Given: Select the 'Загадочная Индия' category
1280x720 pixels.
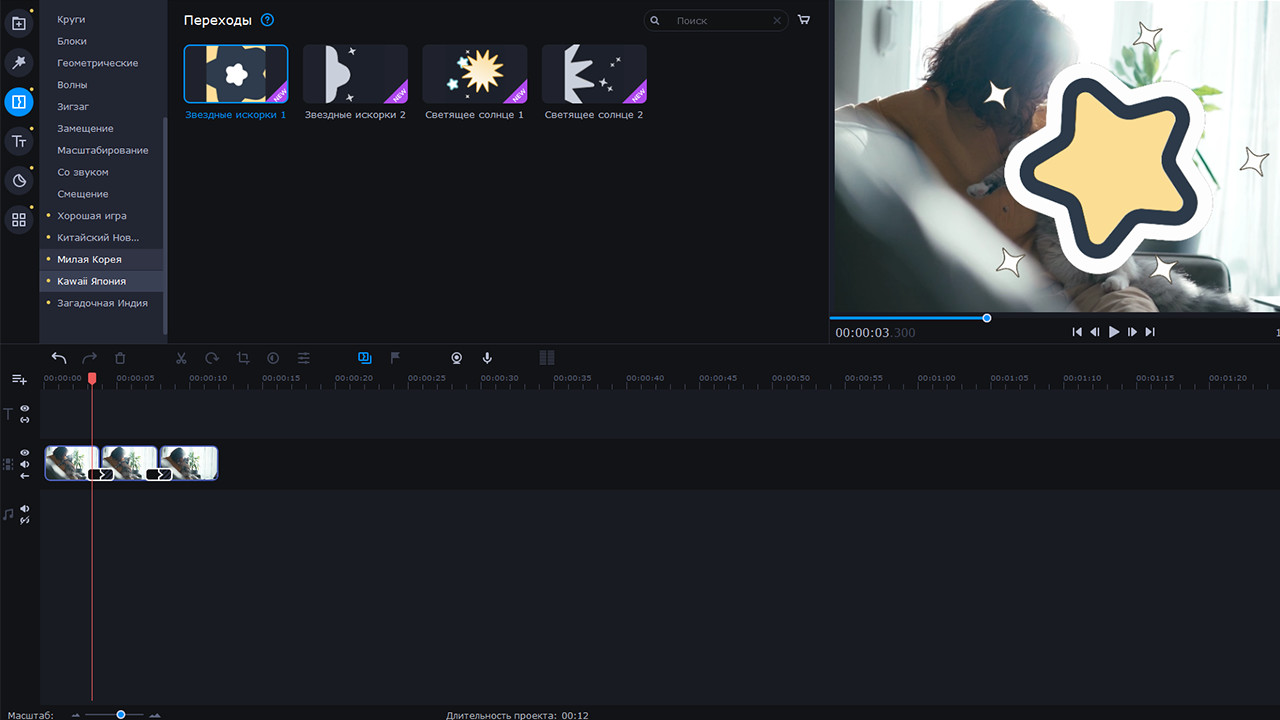Looking at the screenshot, I should coord(102,303).
